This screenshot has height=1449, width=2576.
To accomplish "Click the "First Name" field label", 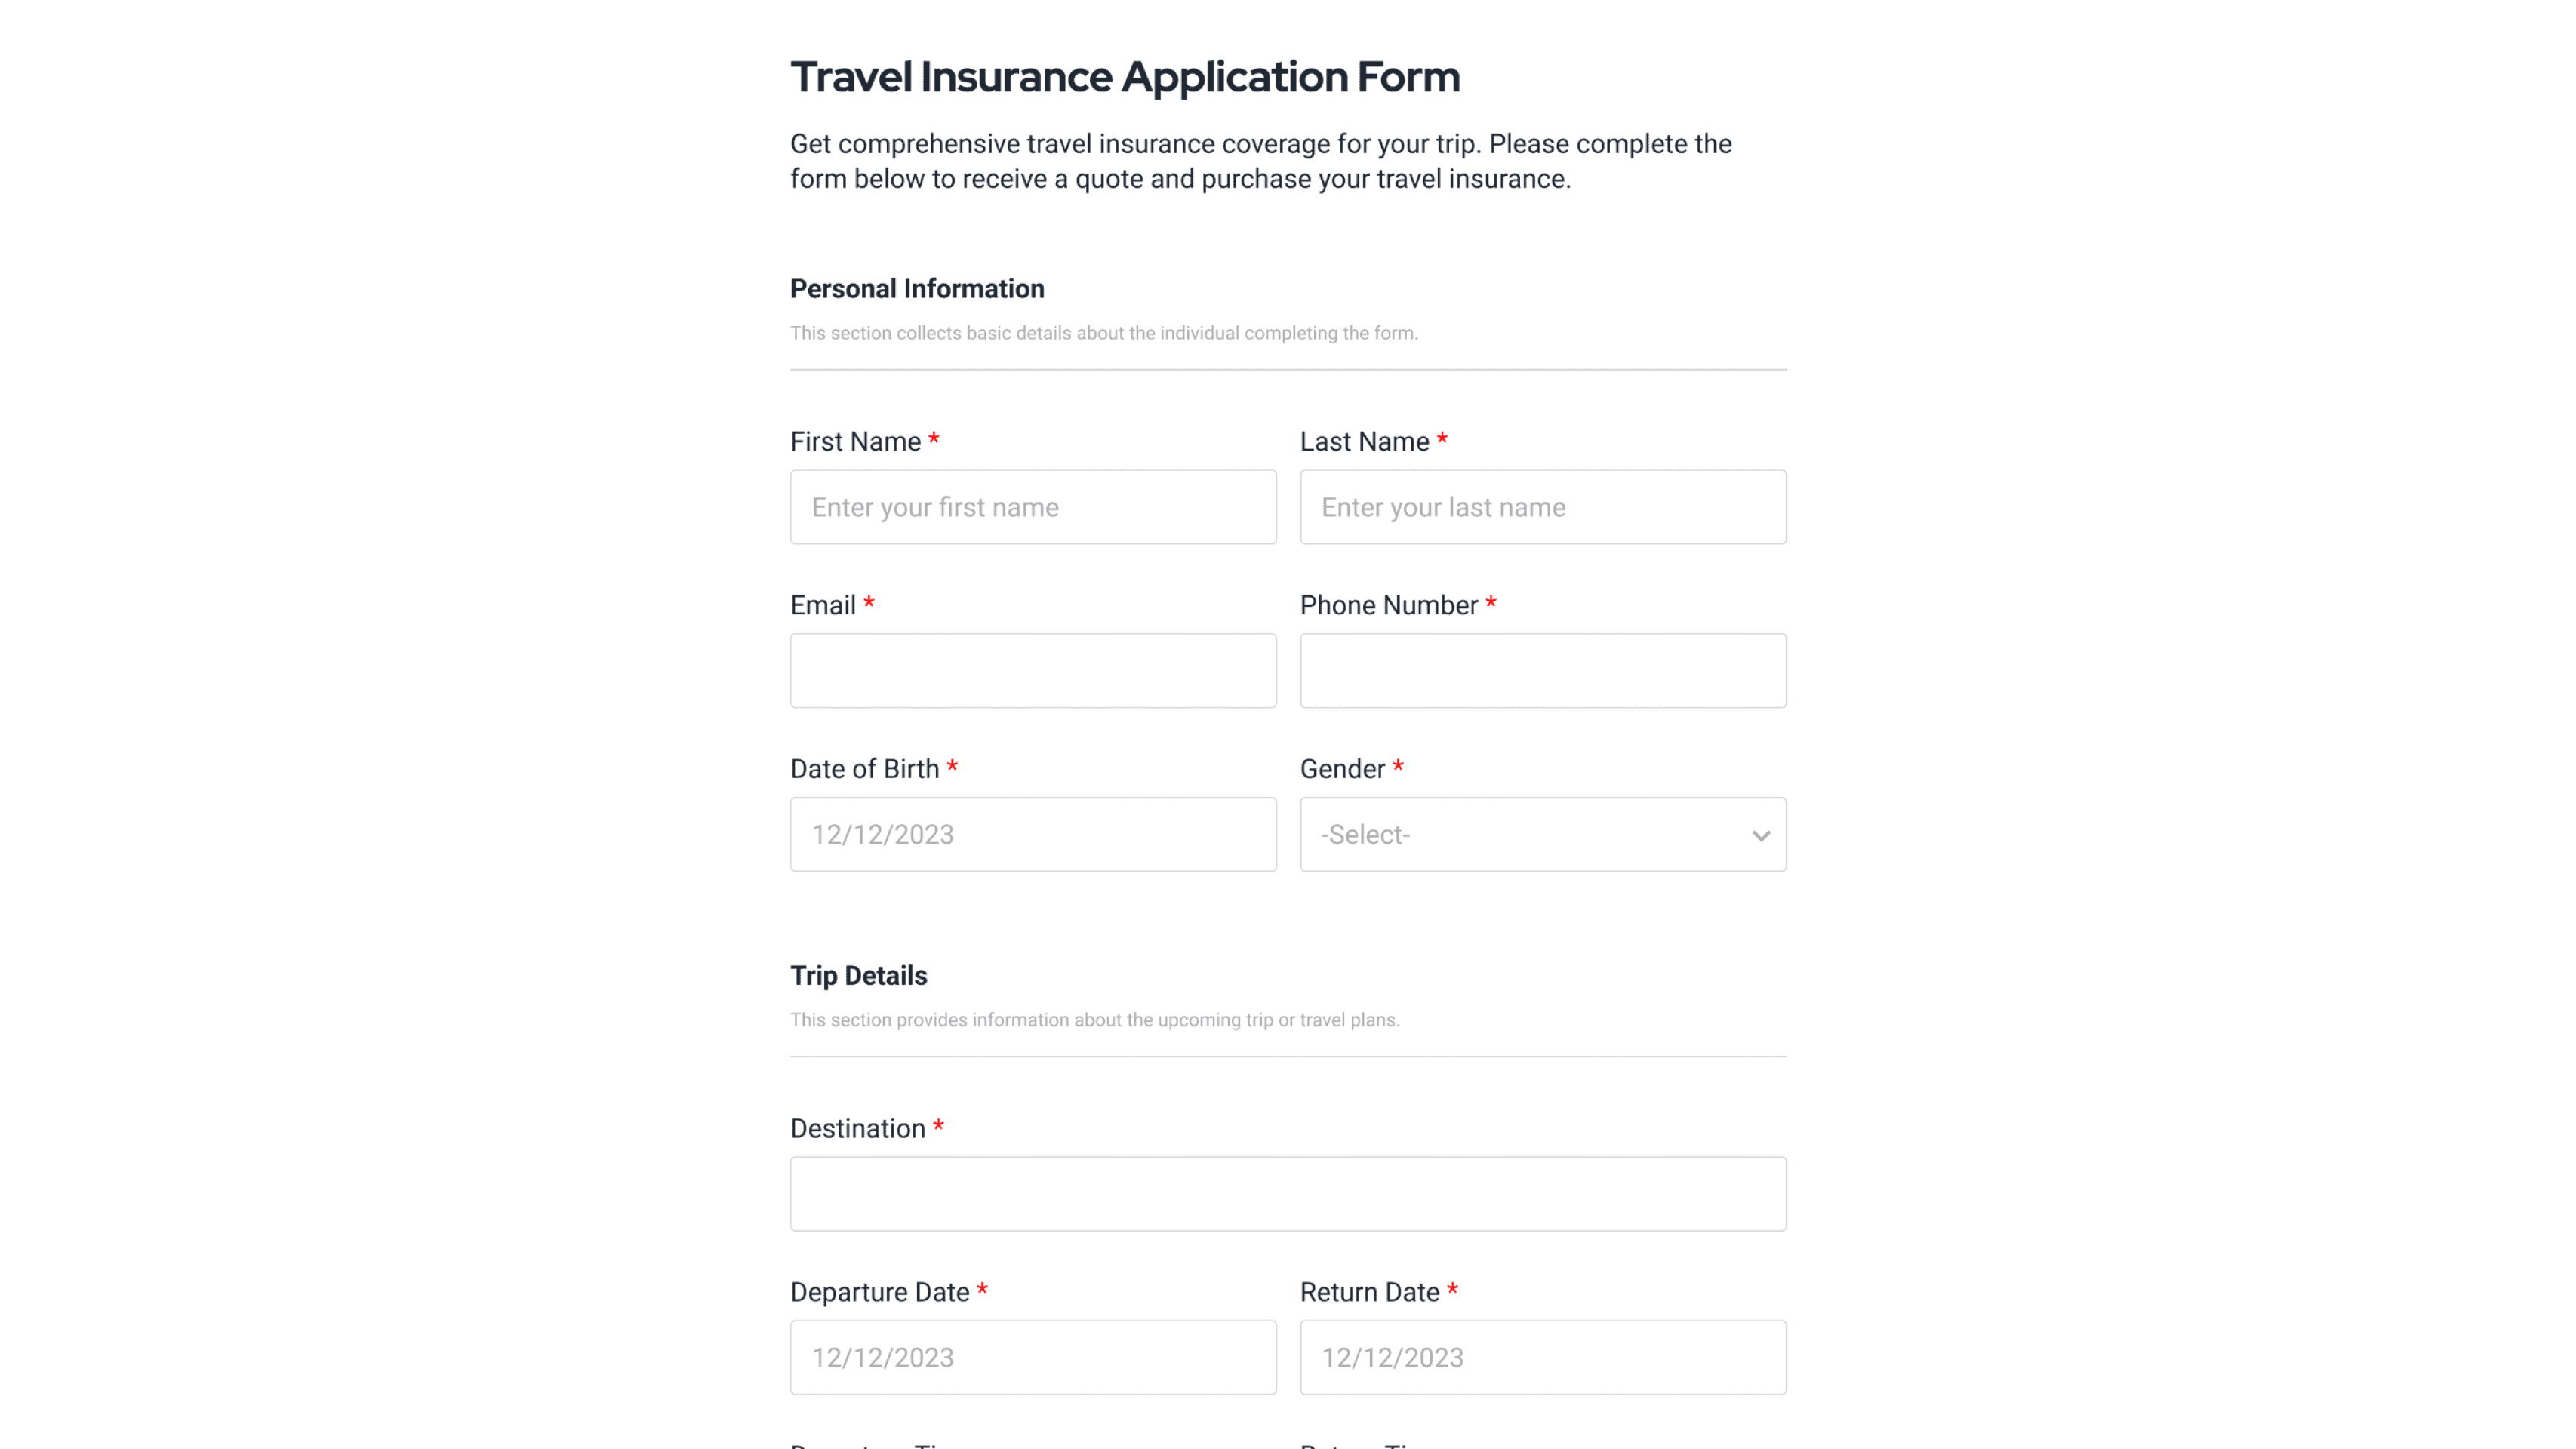I will 855,442.
